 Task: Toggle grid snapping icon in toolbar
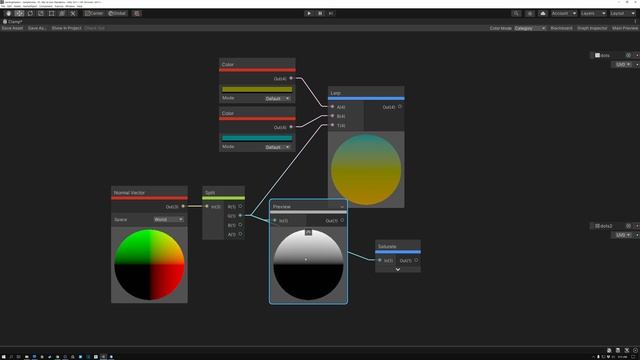pos(137,13)
